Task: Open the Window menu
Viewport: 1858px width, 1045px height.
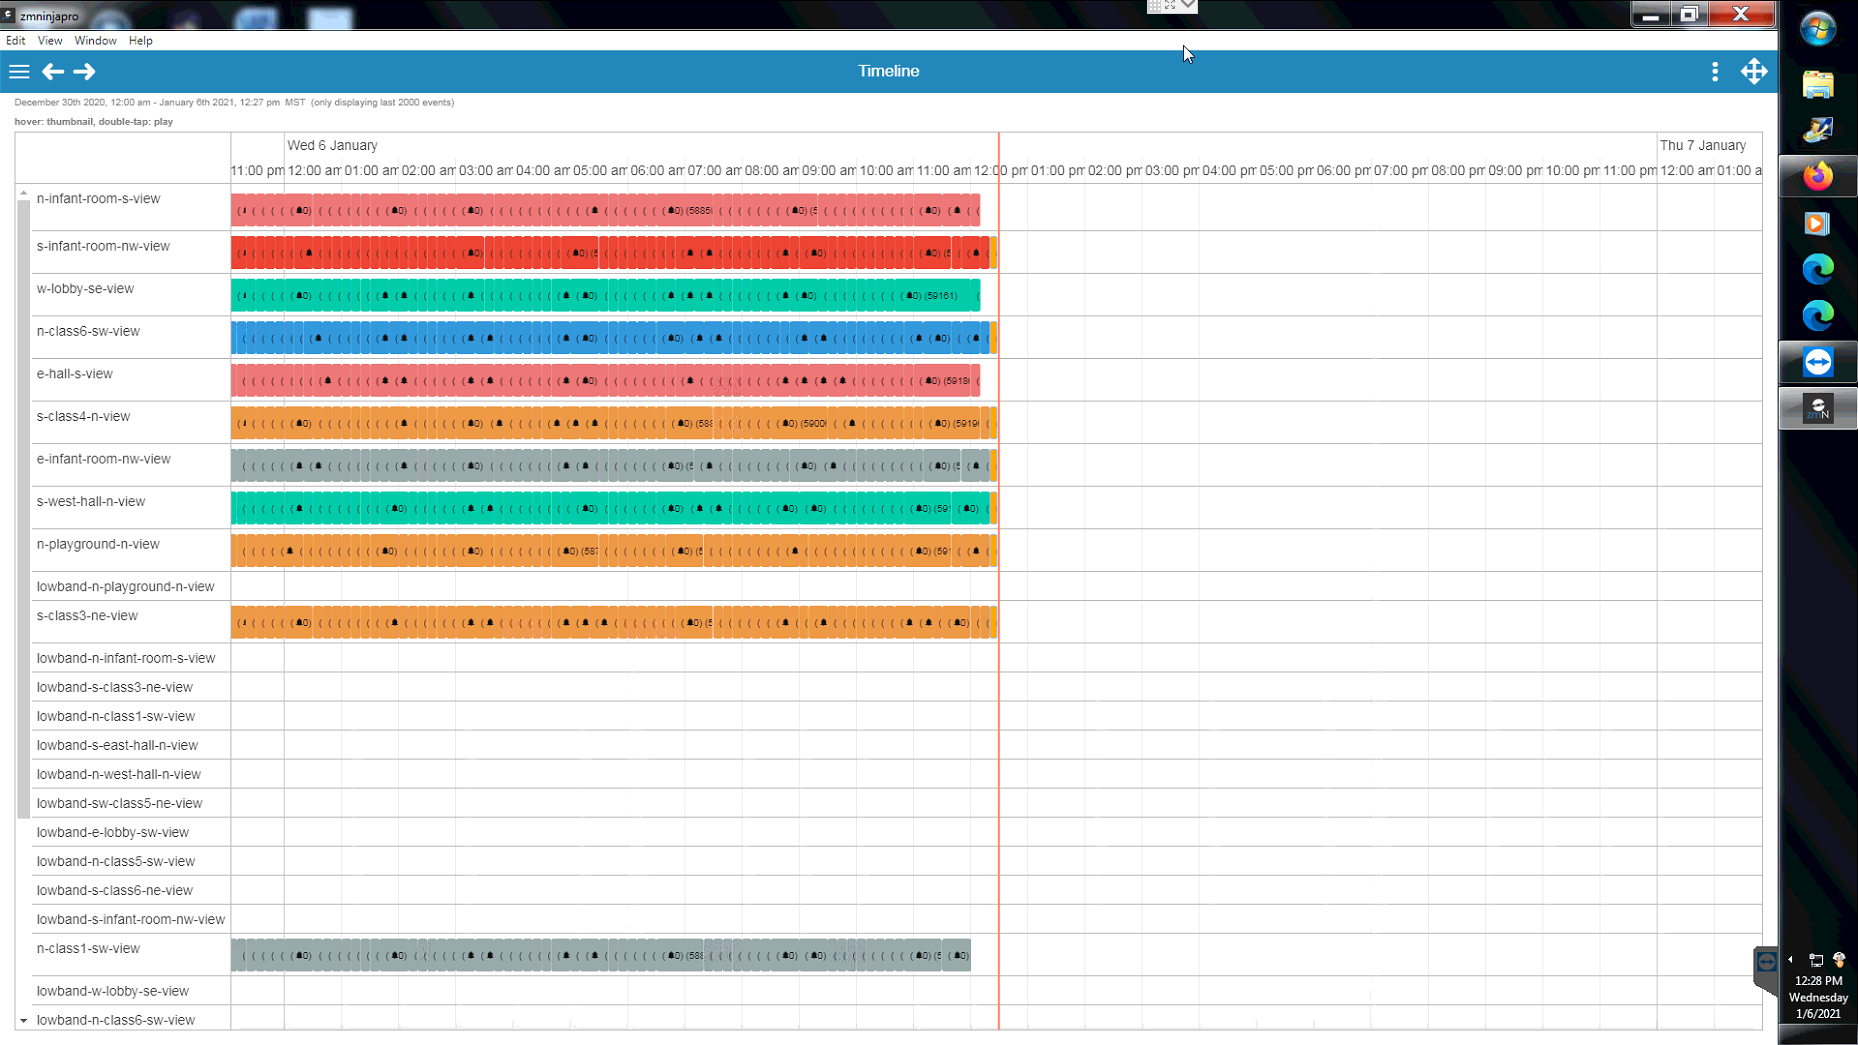Action: click(x=95, y=41)
